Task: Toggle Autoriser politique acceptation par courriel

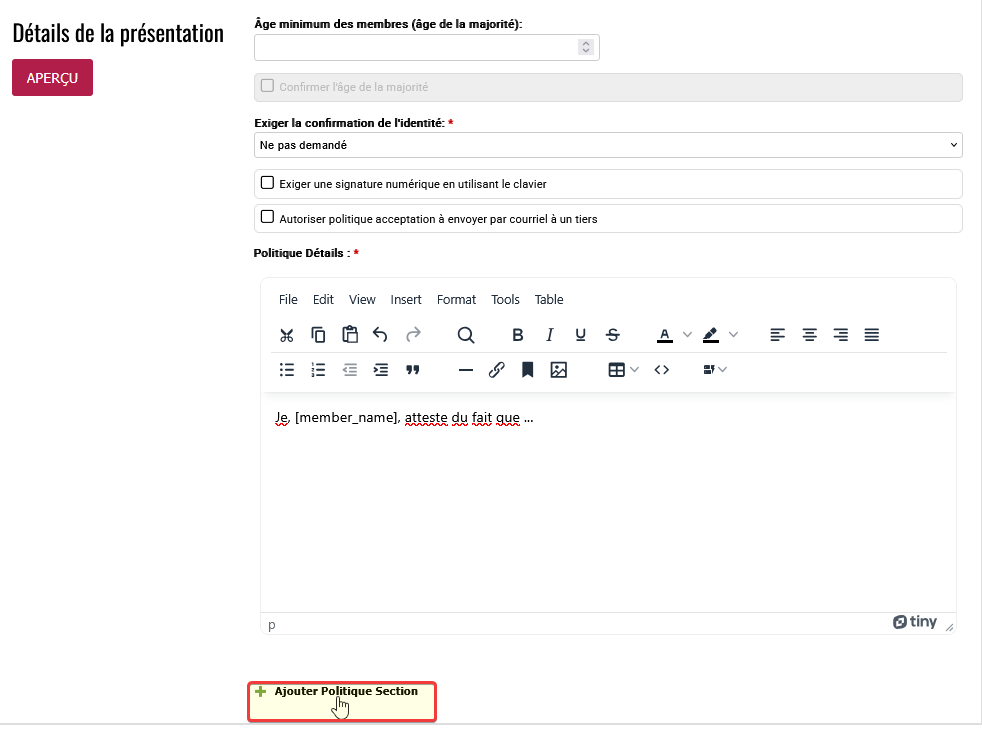Action: [267, 217]
